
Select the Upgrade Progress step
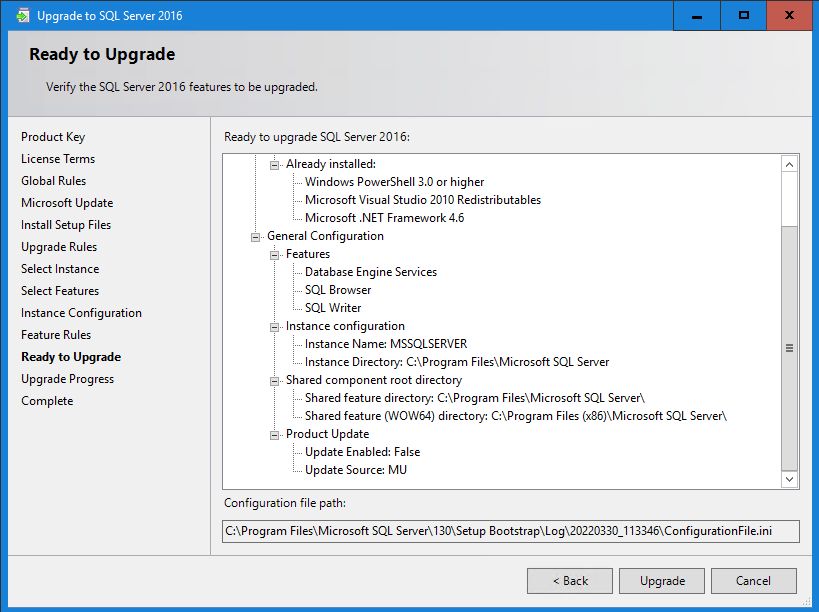pyautogui.click(x=67, y=379)
